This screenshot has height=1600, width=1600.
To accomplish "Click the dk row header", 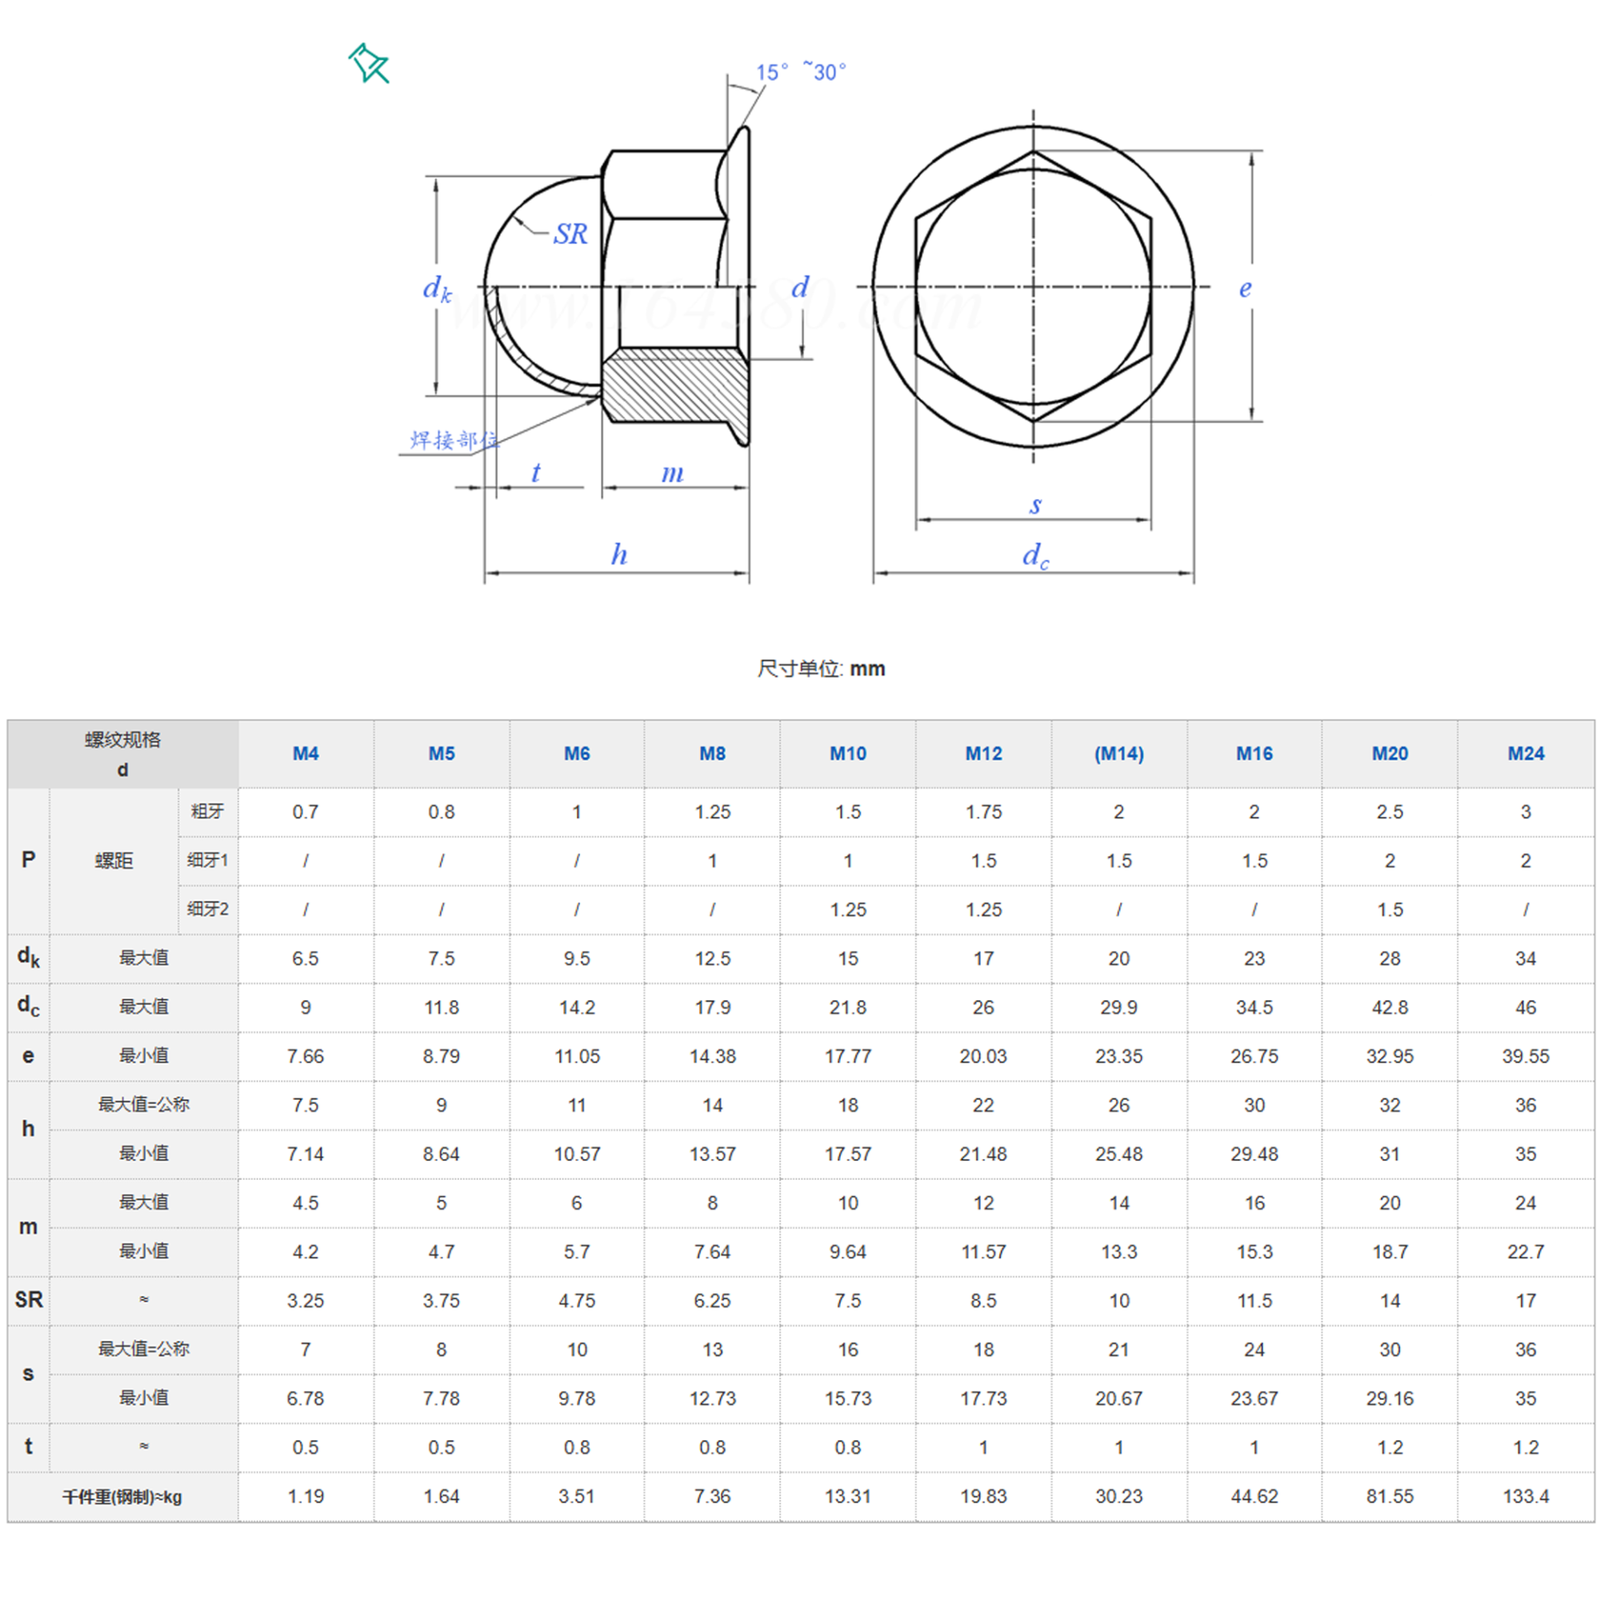I will [x=28, y=958].
